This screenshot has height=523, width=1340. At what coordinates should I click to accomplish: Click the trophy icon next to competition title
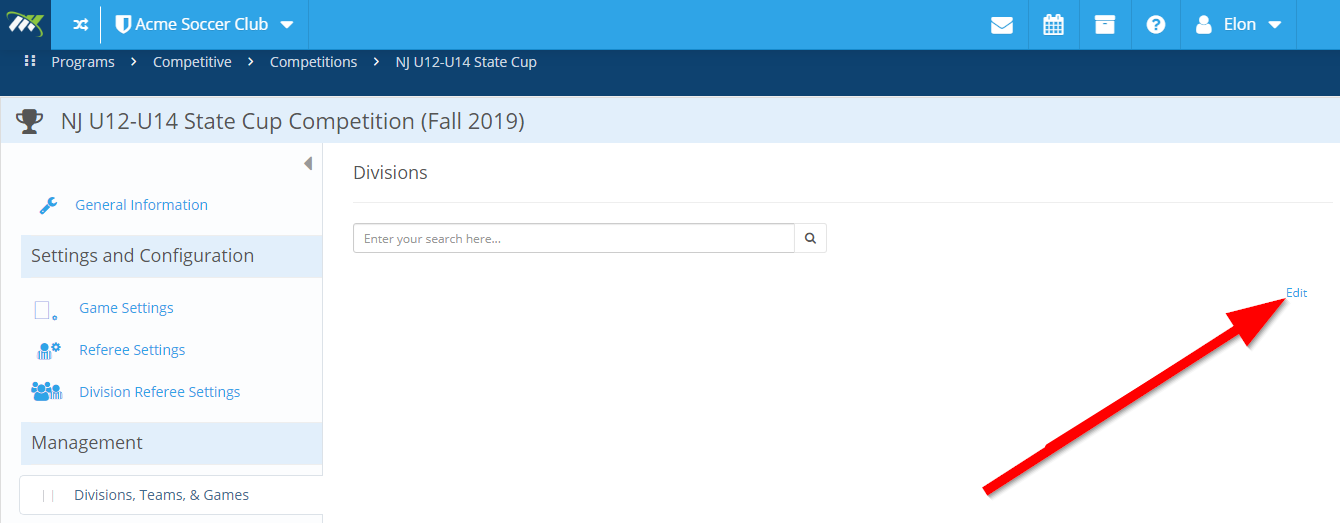coord(30,121)
